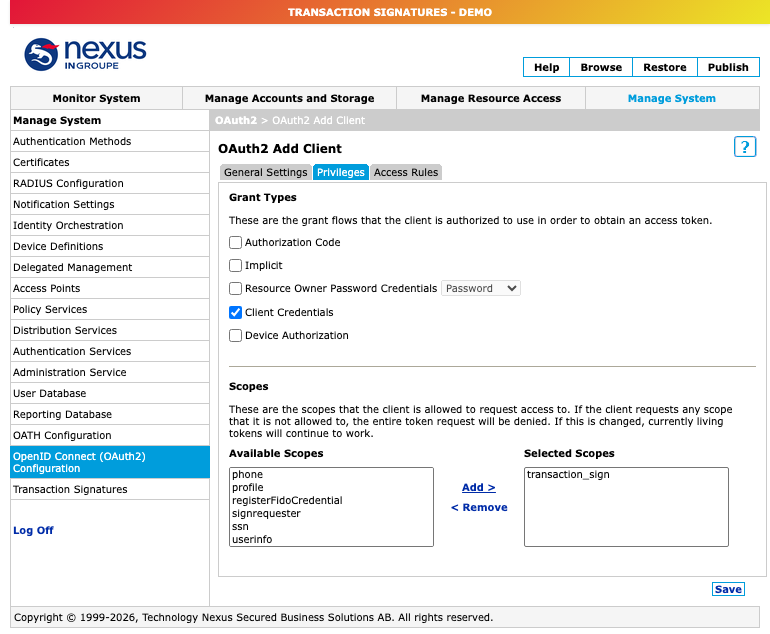Click the Nexus InGroupe logo

coord(85,54)
